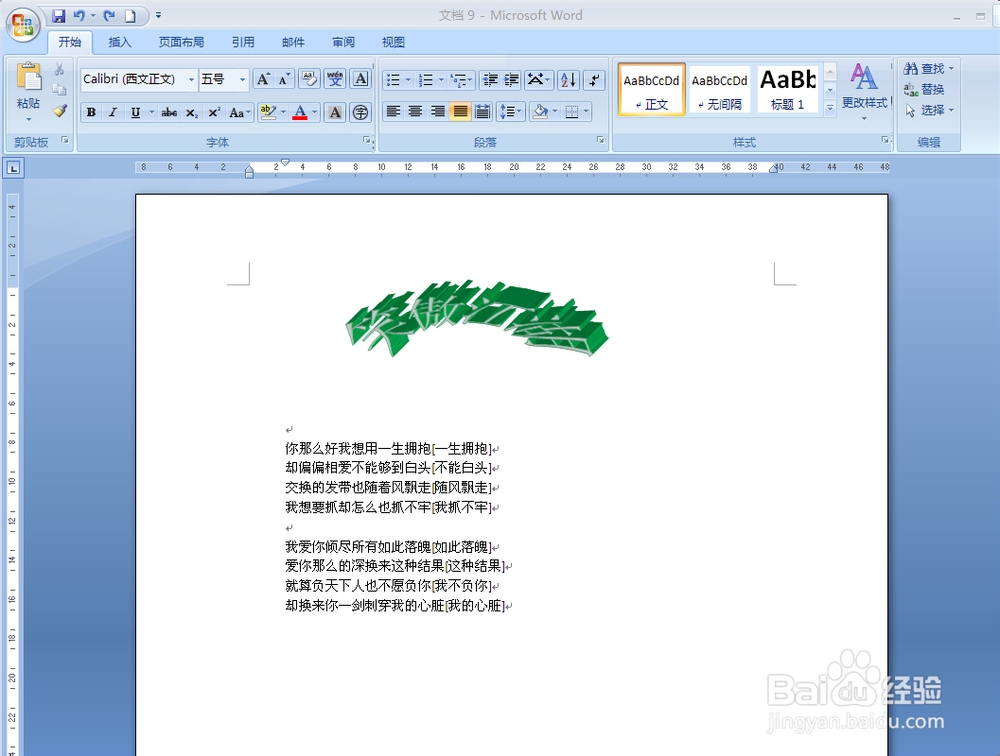This screenshot has width=1000, height=756.
Task: Open the 查找 (Find) tool
Action: [927, 68]
